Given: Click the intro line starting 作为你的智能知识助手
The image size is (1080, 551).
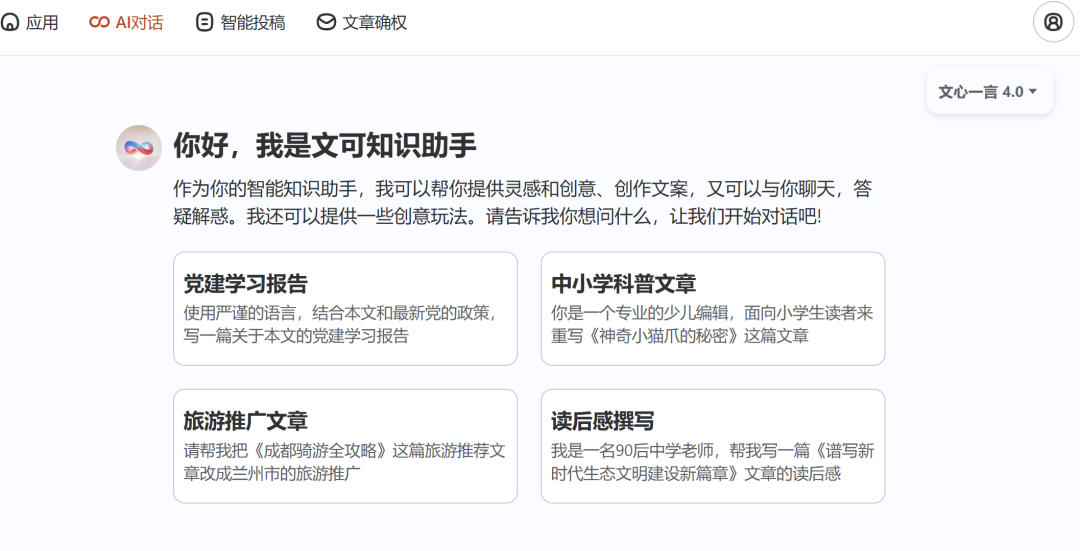Looking at the screenshot, I should [523, 189].
